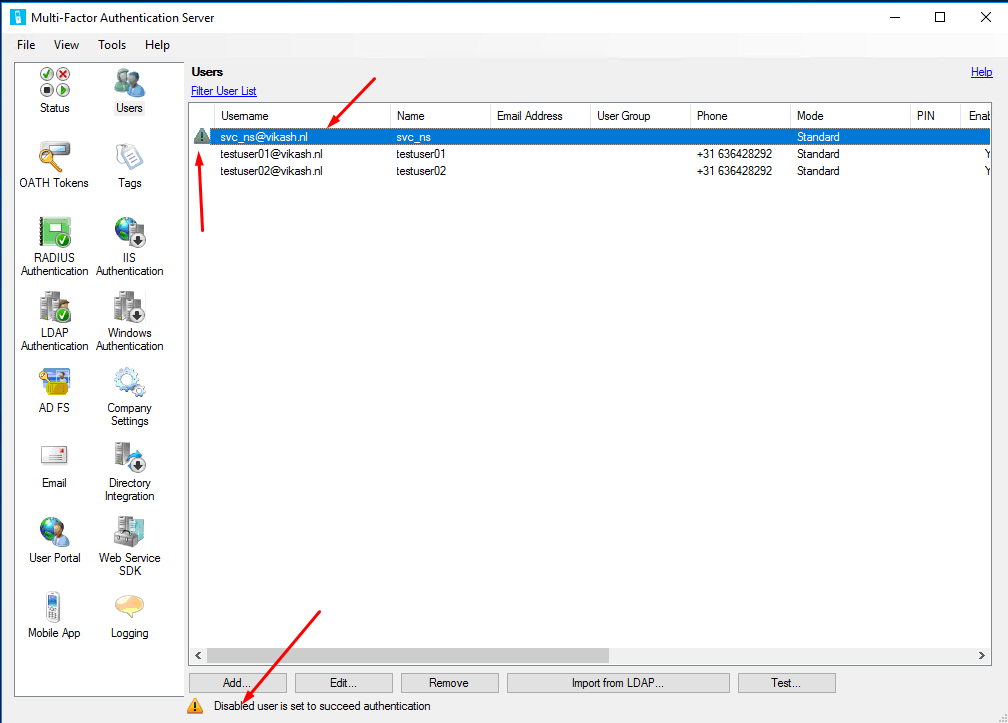Open Windows Authentication settings
Viewport: 1008px width, 723px height.
[129, 307]
